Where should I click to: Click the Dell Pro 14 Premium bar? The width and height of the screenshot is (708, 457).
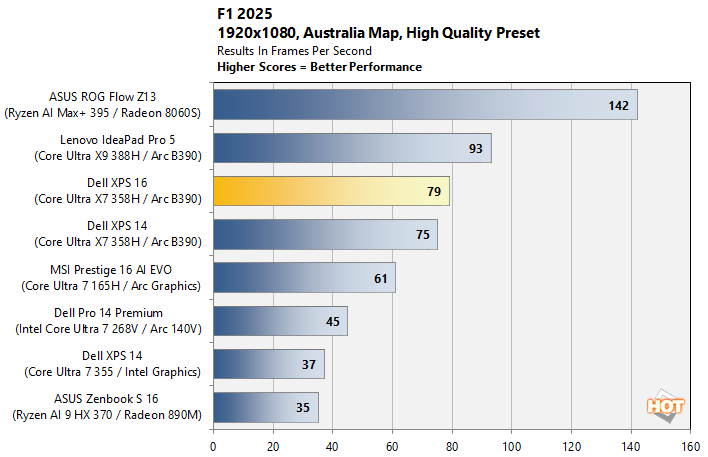pyautogui.click(x=280, y=321)
